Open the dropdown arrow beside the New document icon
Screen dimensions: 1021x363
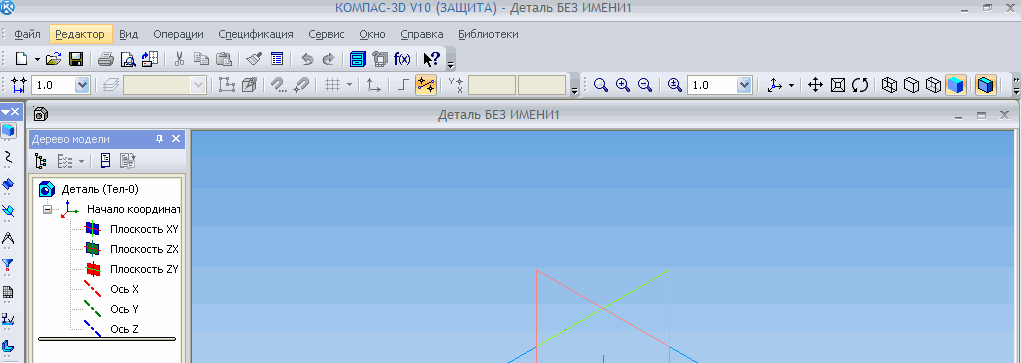(x=37, y=59)
